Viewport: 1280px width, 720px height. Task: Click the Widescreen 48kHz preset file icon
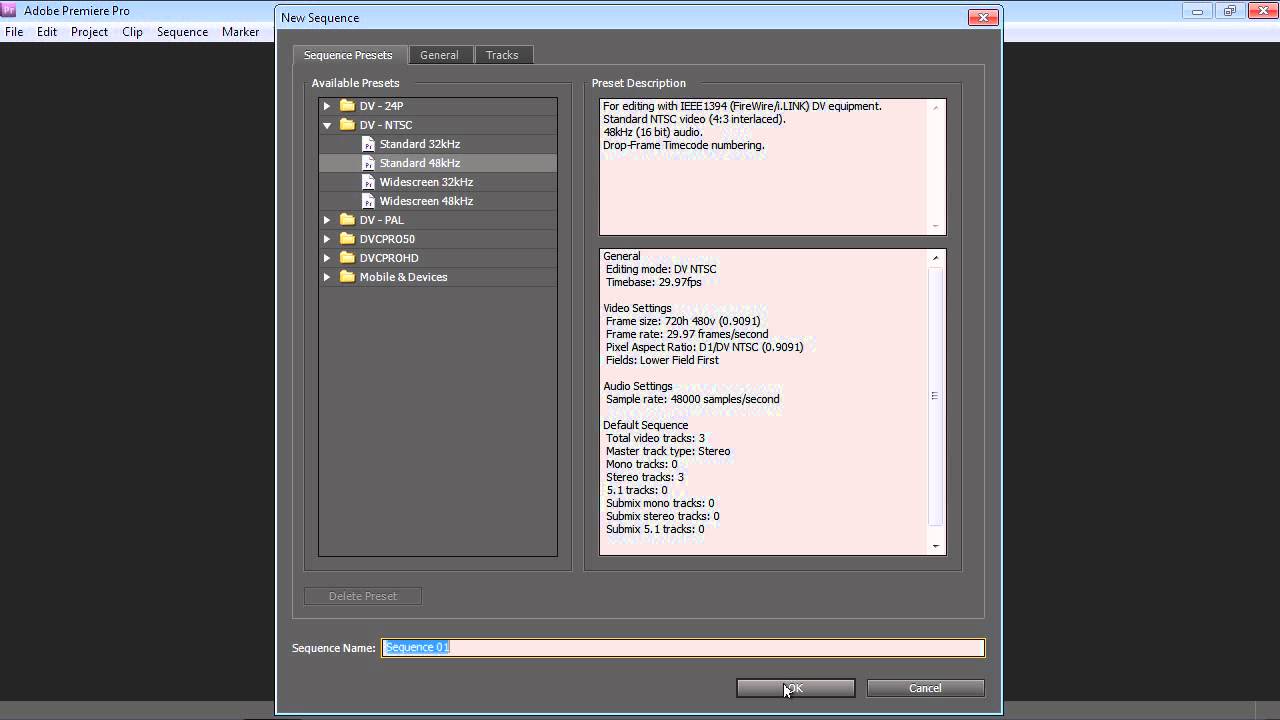pyautogui.click(x=368, y=201)
